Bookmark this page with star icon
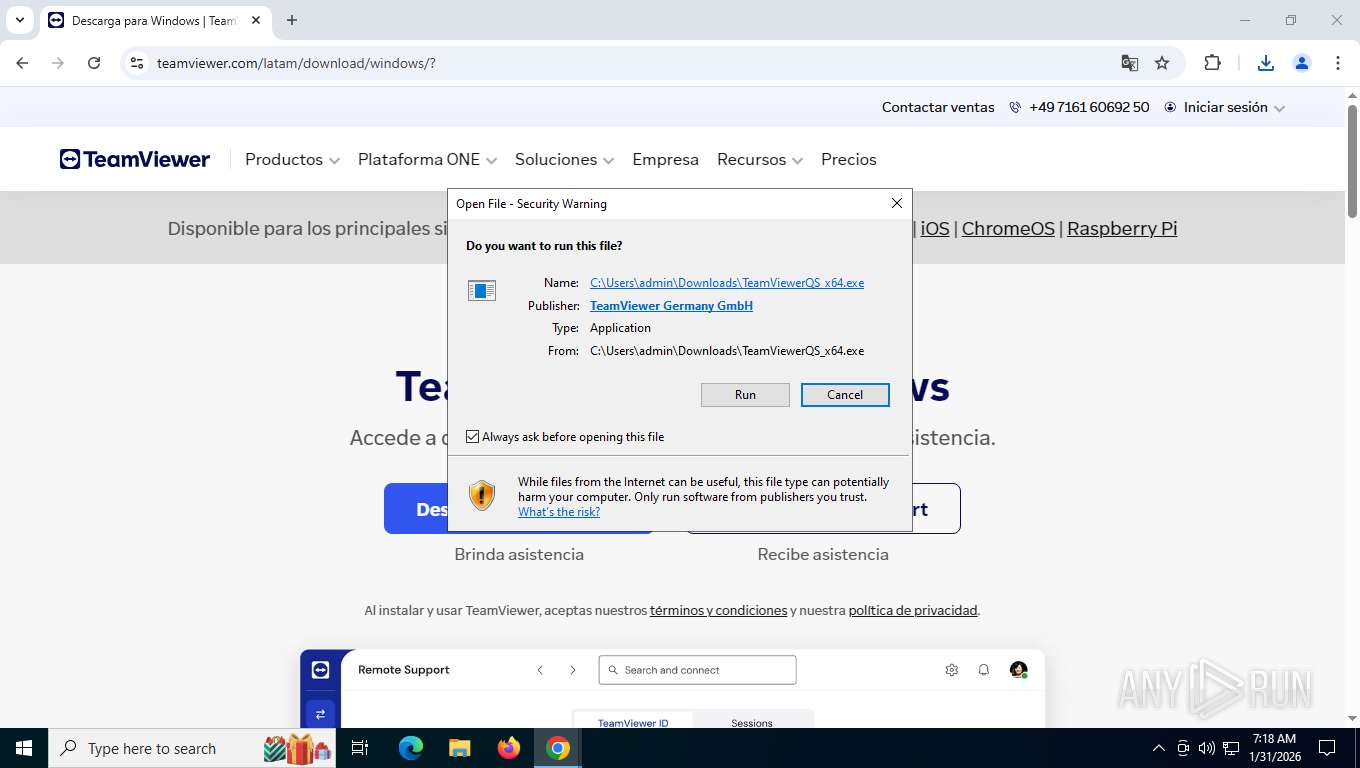 pos(1162,63)
